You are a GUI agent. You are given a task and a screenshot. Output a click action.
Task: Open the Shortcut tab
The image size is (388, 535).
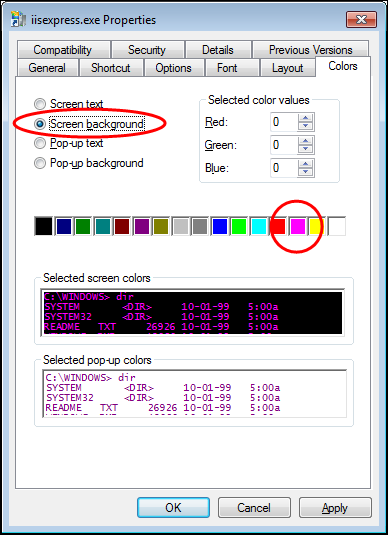pos(111,68)
